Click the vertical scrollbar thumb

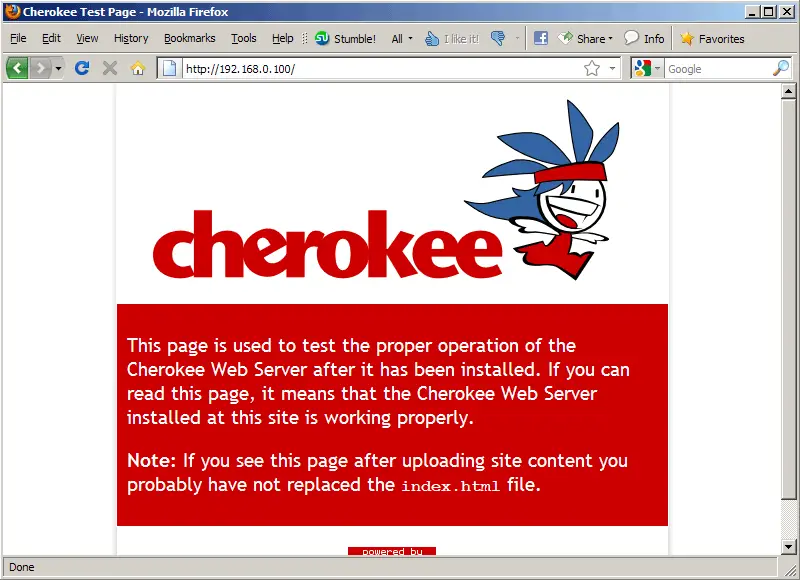pos(789,299)
